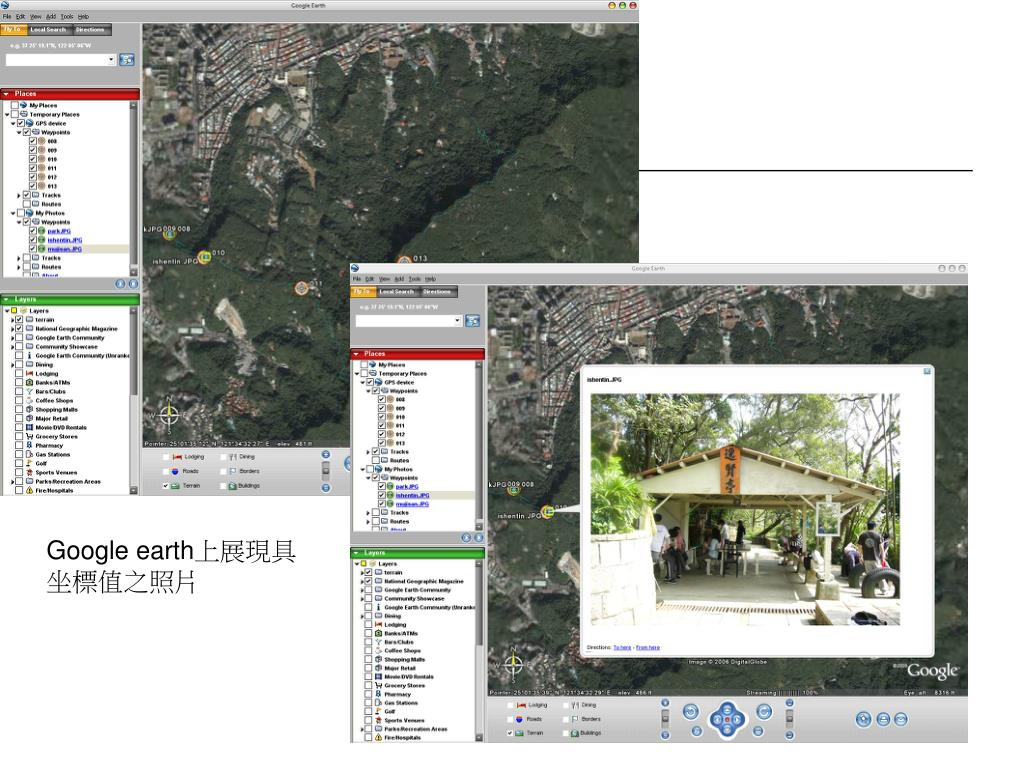Click the center stop button of navigation pad

(x=727, y=720)
